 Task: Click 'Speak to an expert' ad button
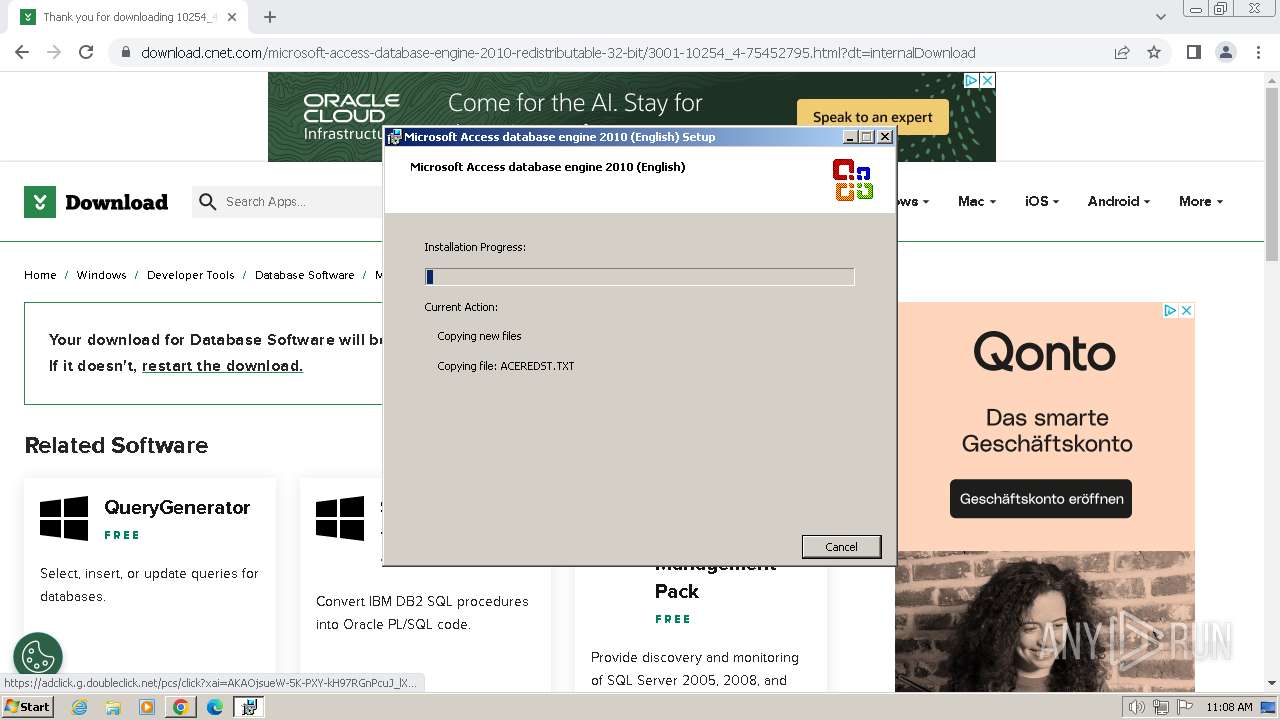click(872, 117)
